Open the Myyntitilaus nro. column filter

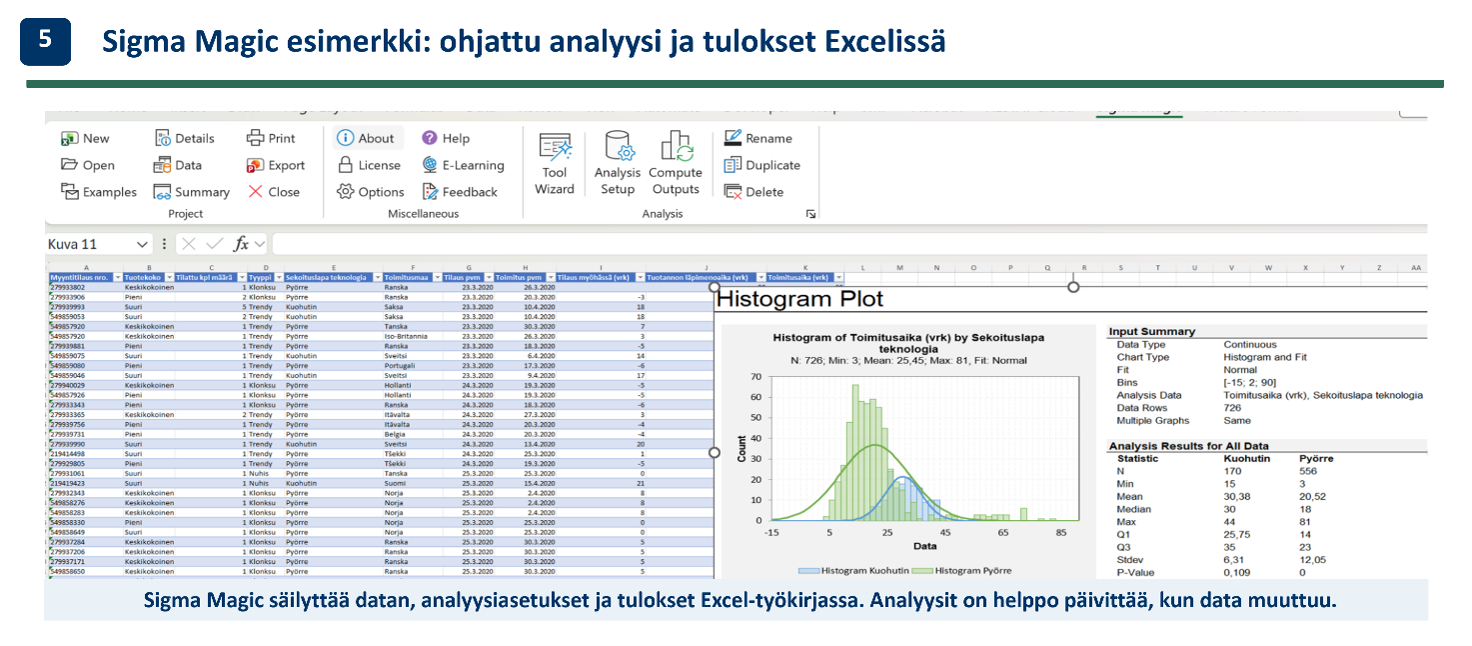117,277
